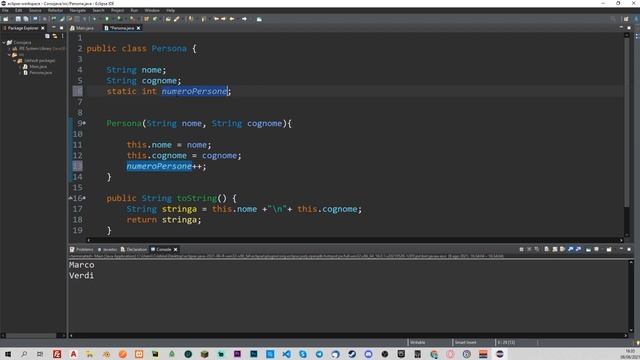Click the Eclipse icon on the taskbar
The width and height of the screenshot is (640, 360).
pyautogui.click(x=500, y=354)
